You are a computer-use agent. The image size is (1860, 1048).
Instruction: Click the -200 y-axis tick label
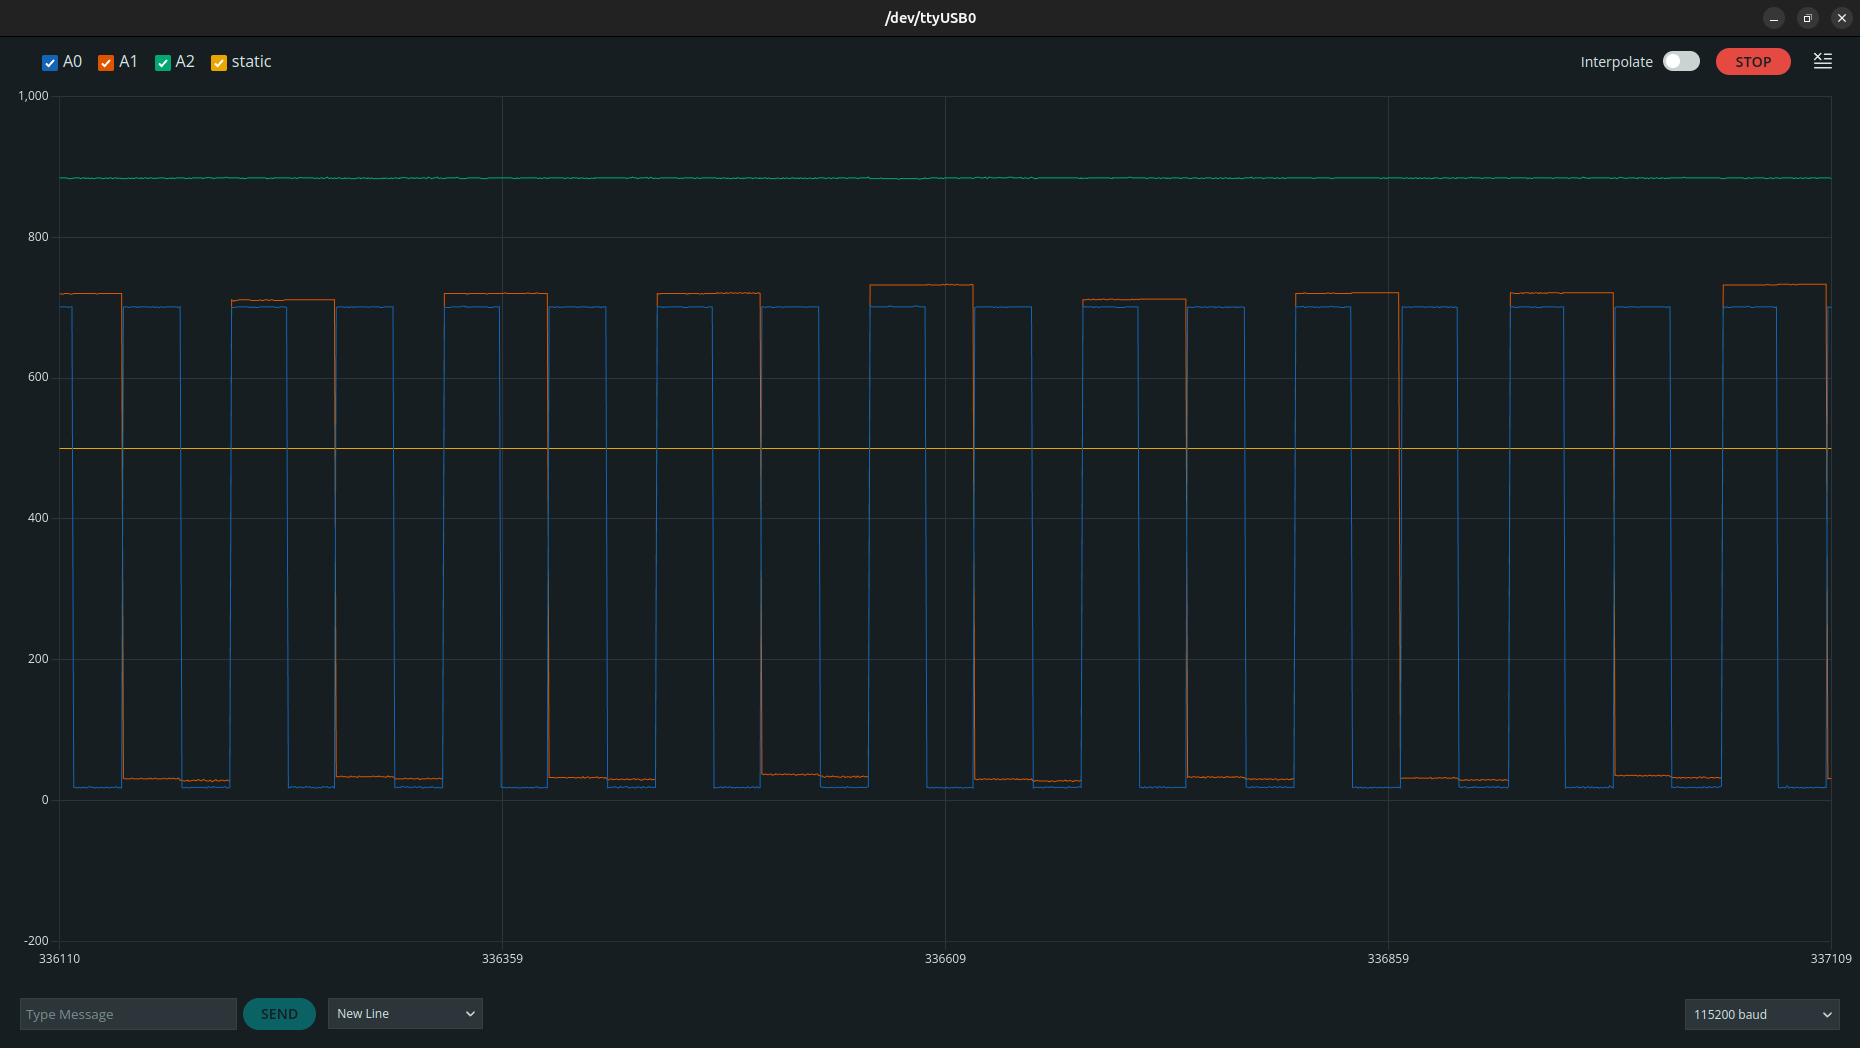click(x=36, y=941)
